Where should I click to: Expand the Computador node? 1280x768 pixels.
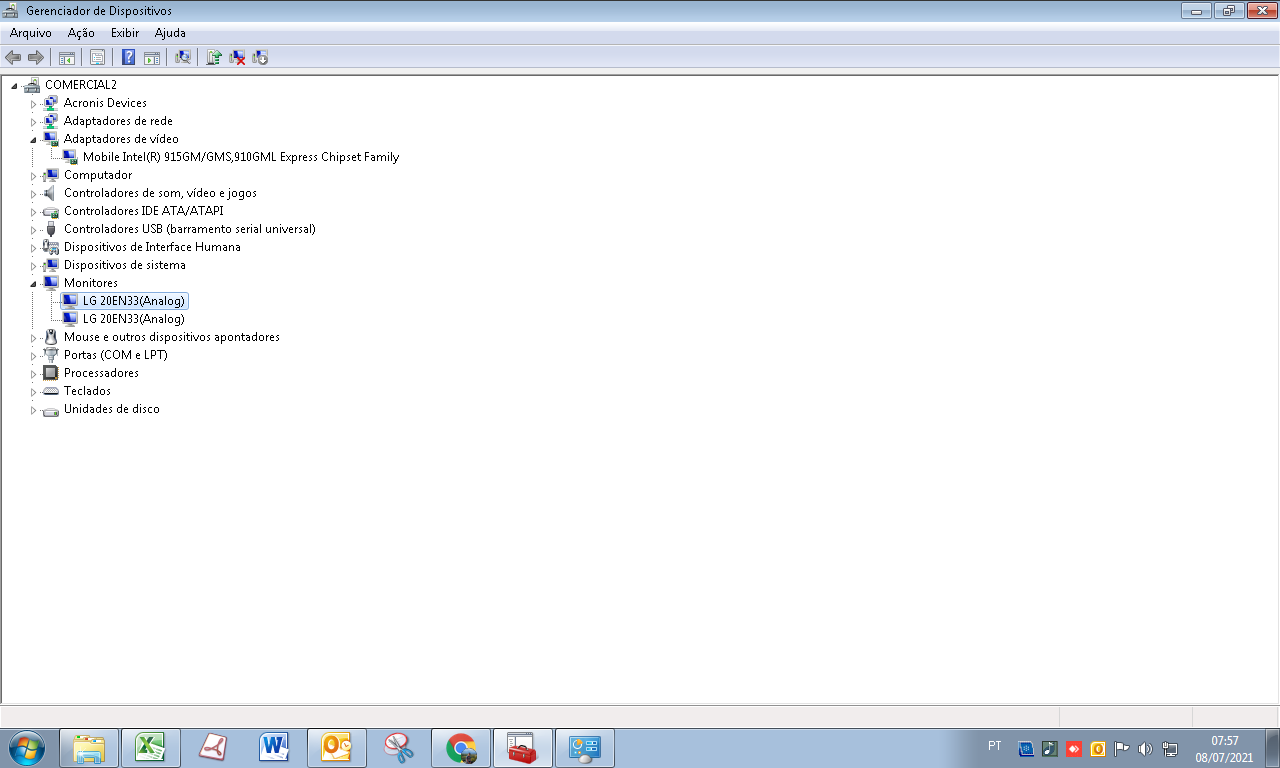(33, 176)
